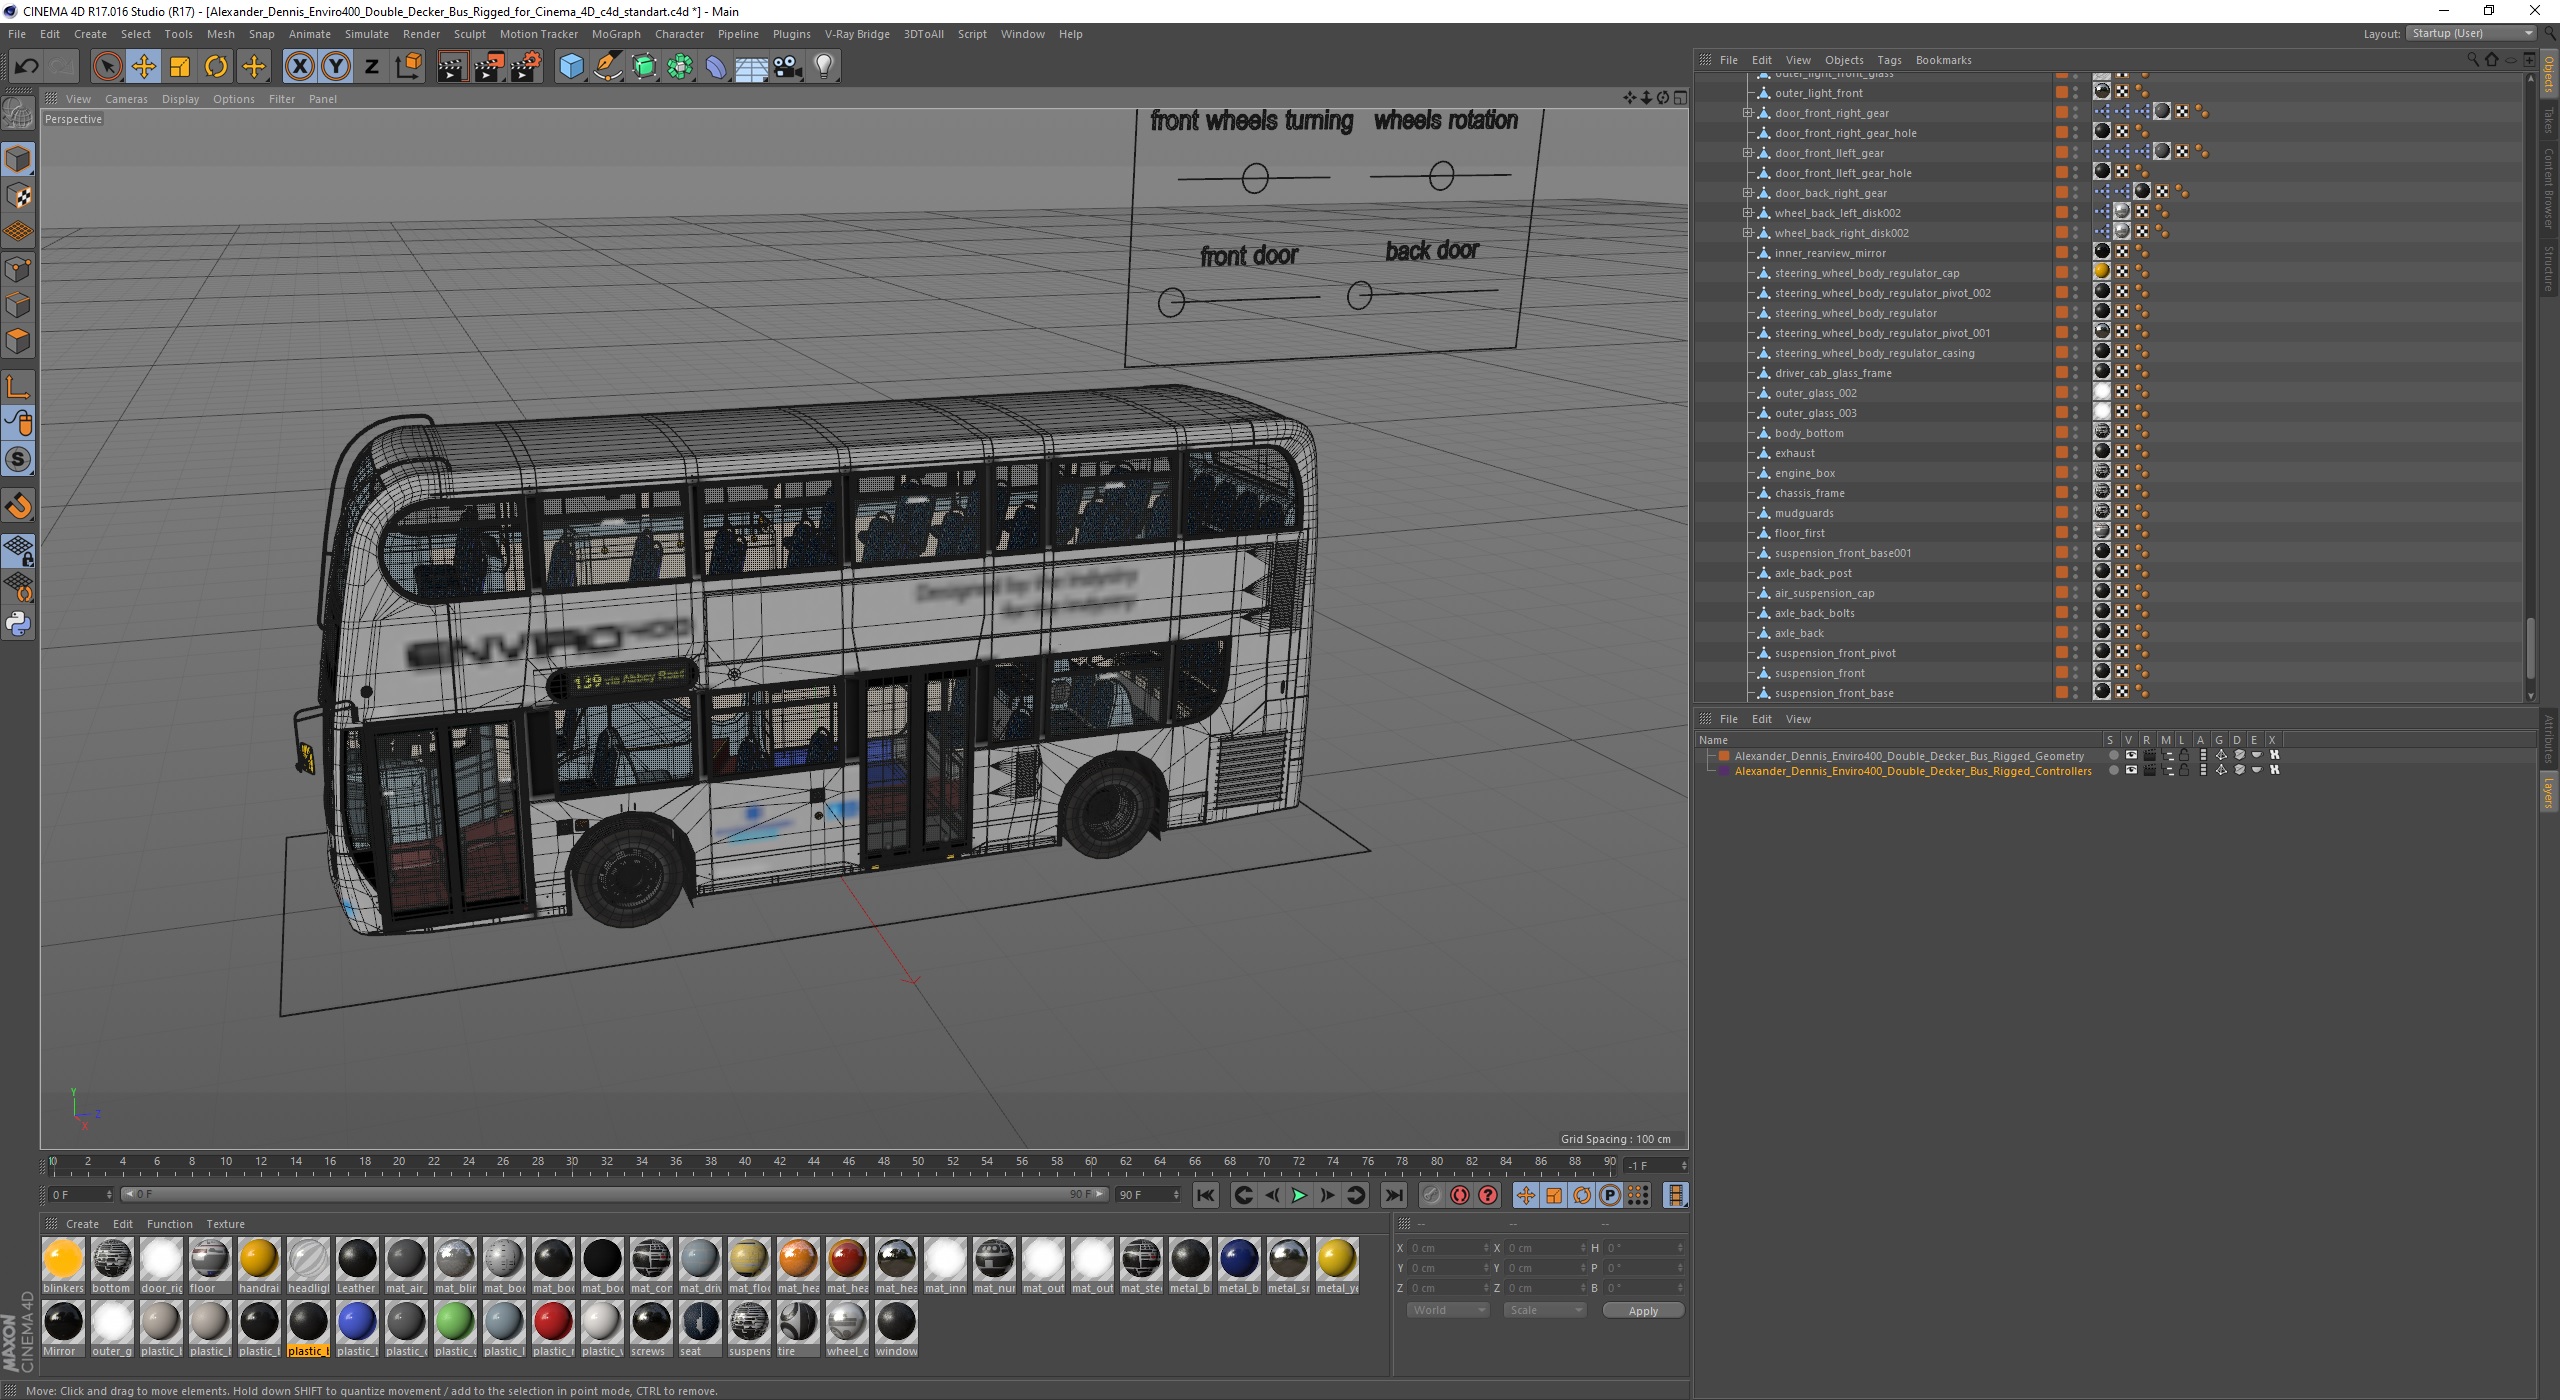Click the Undo arrow icon
Image resolution: width=2560 pixels, height=1400 pixels.
click(x=26, y=66)
